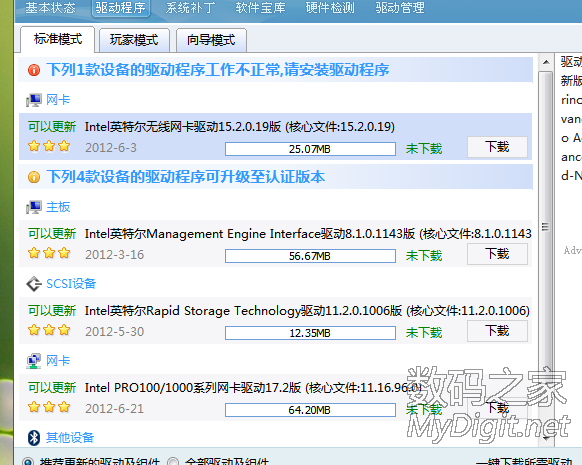This screenshot has height=465, width=582.
Task: Click the SCSI设备 category icon
Action: point(34,284)
